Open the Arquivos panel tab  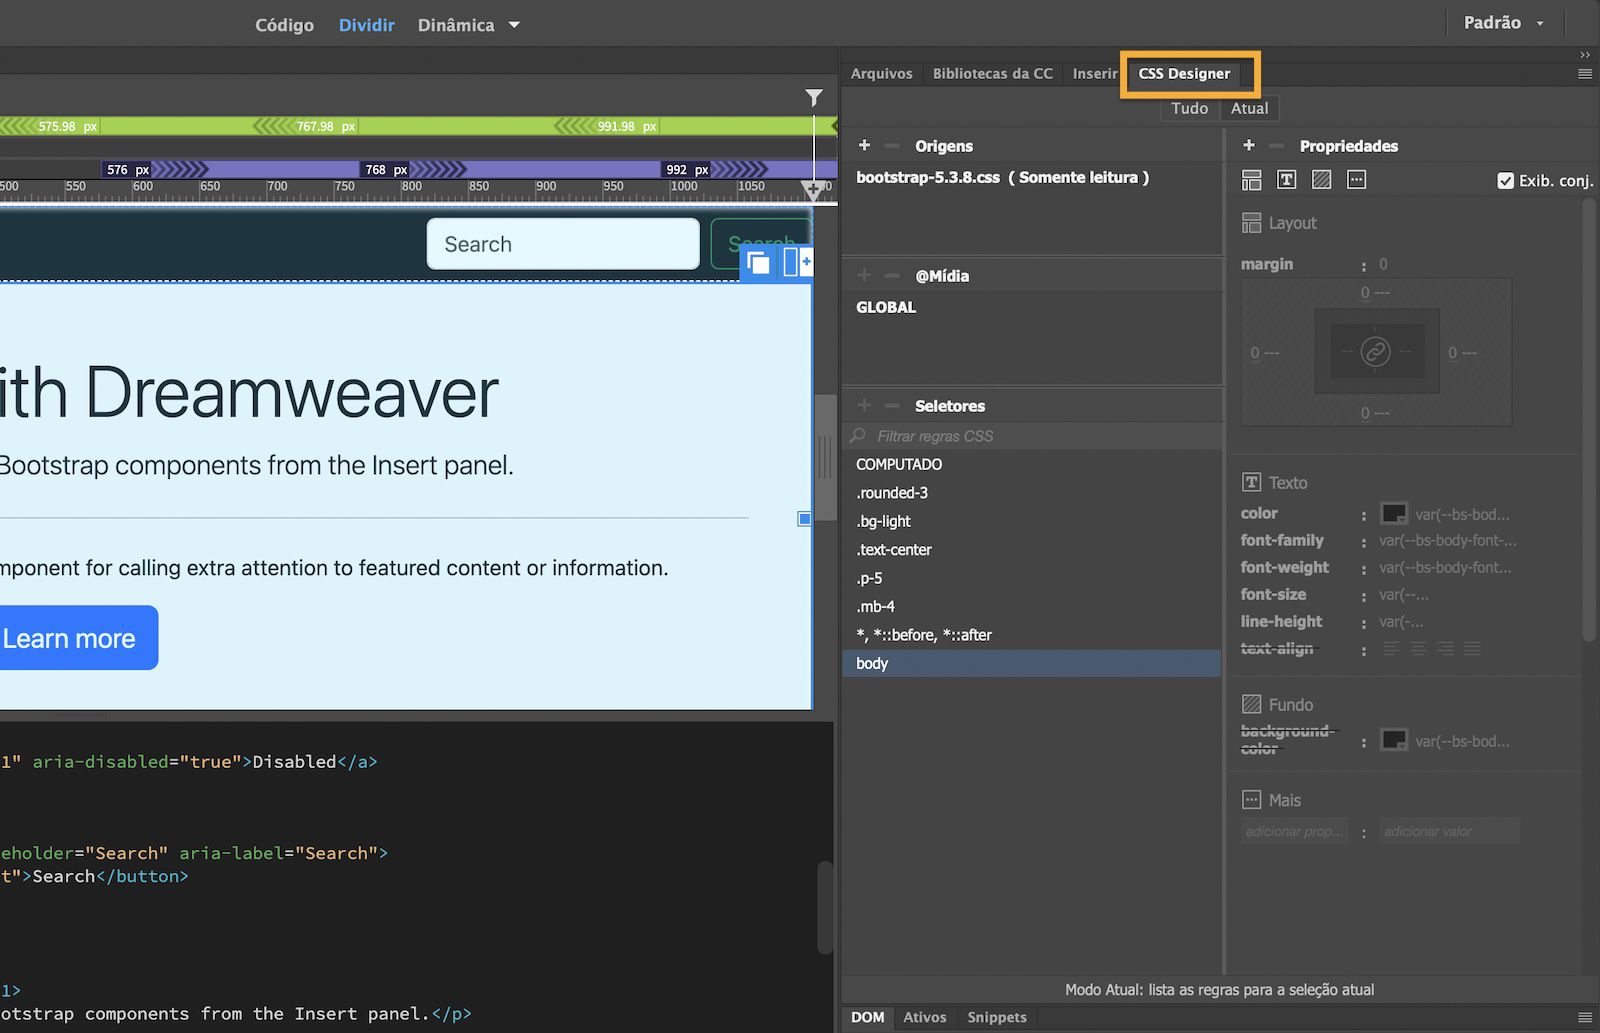point(881,73)
